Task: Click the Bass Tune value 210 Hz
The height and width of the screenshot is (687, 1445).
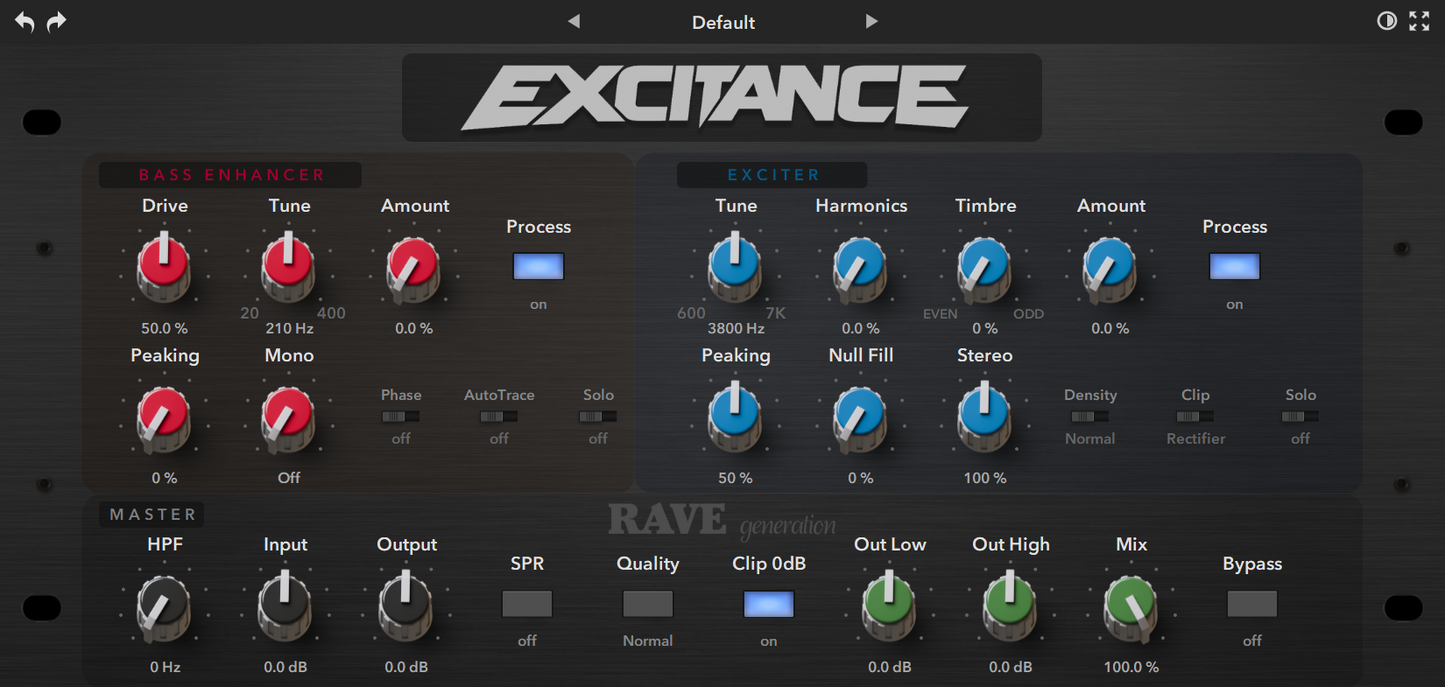Action: 289,328
